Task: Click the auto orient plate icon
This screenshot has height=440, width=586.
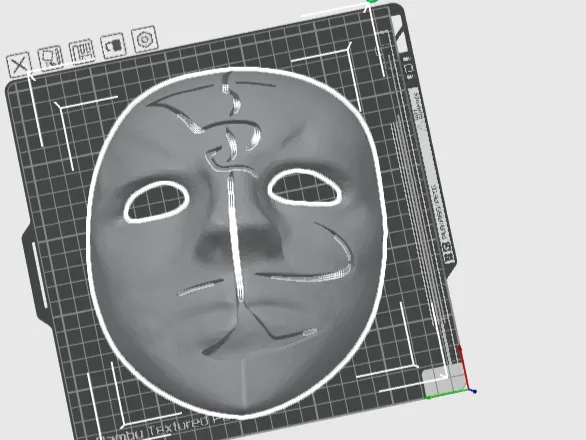Action: point(50,58)
